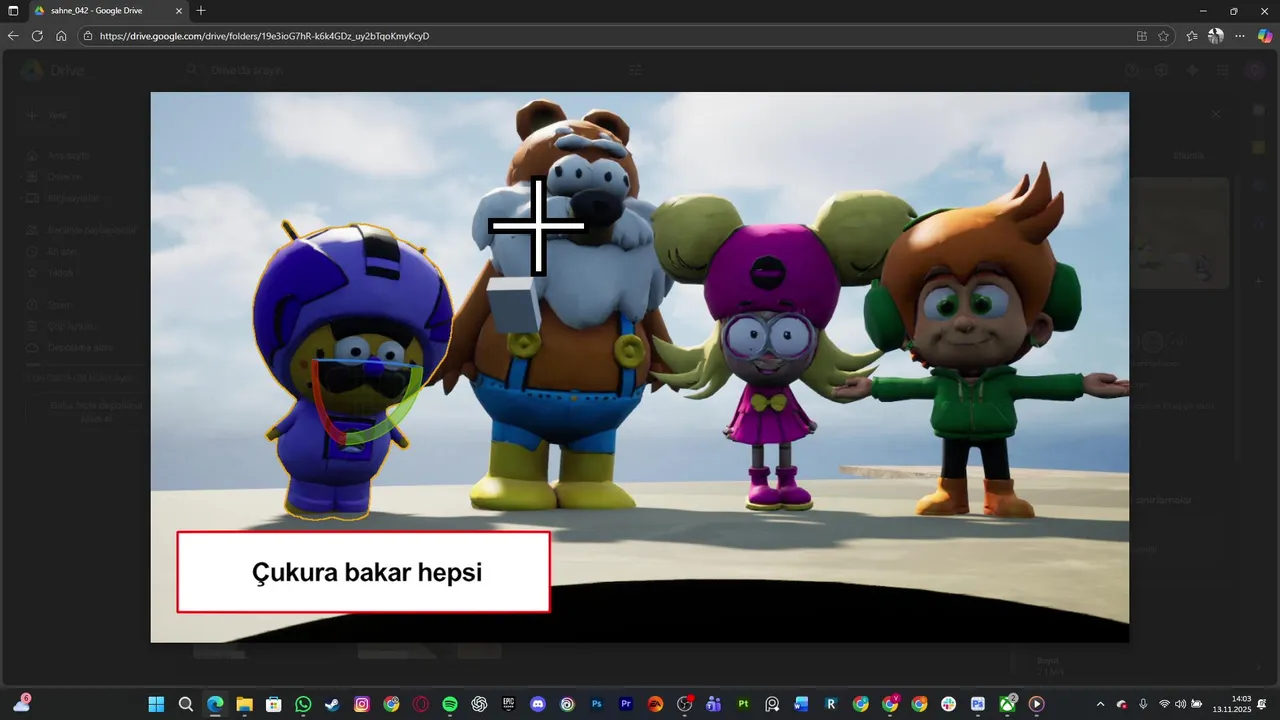Refresh the current page

coord(37,36)
